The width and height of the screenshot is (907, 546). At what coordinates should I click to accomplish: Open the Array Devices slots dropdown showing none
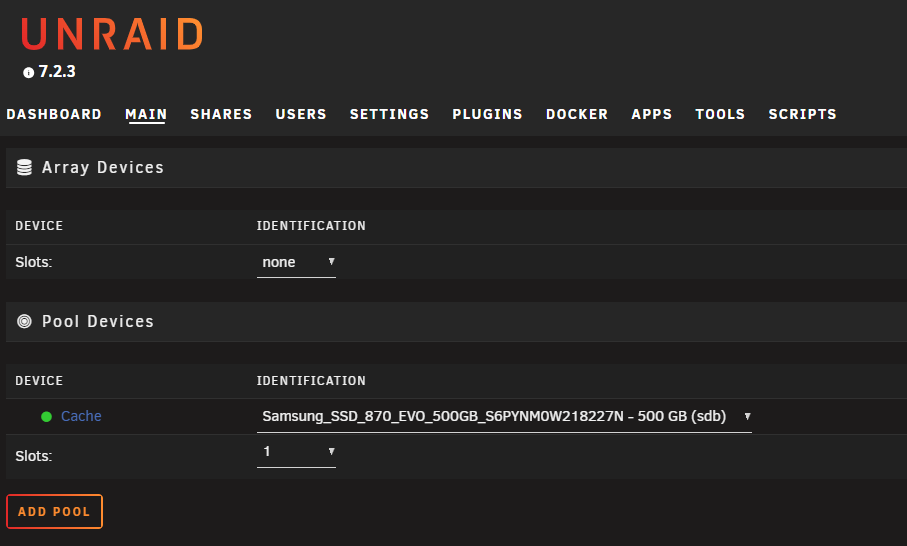pyautogui.click(x=296, y=263)
